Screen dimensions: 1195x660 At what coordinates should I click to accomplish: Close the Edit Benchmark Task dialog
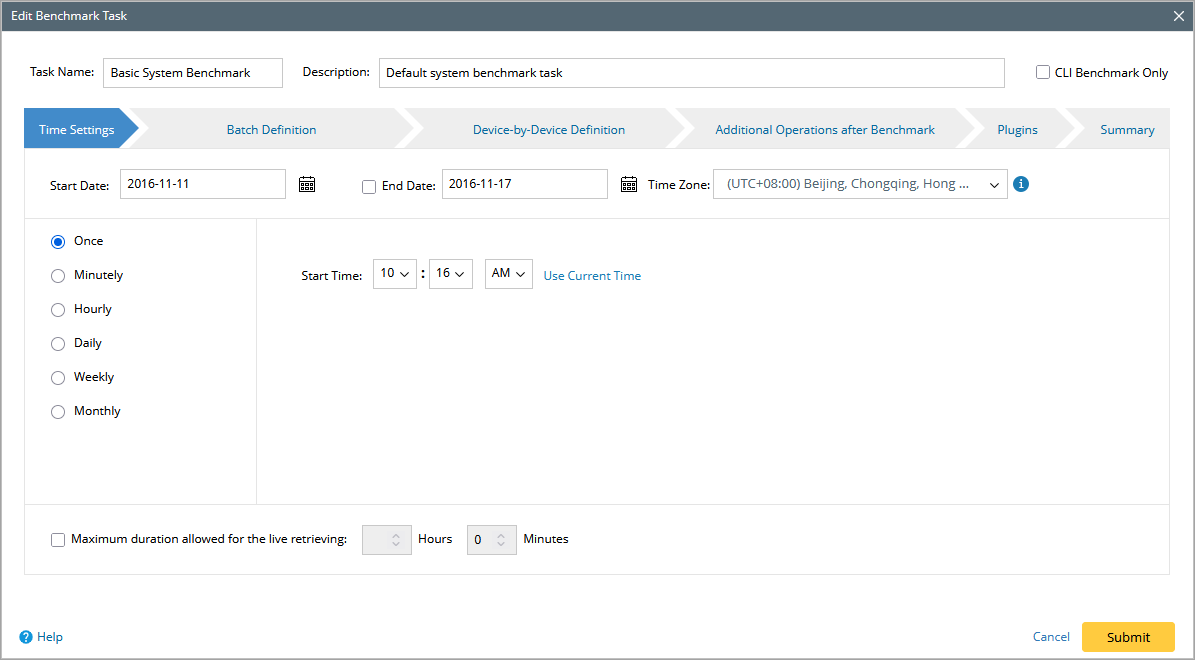pos(1179,16)
